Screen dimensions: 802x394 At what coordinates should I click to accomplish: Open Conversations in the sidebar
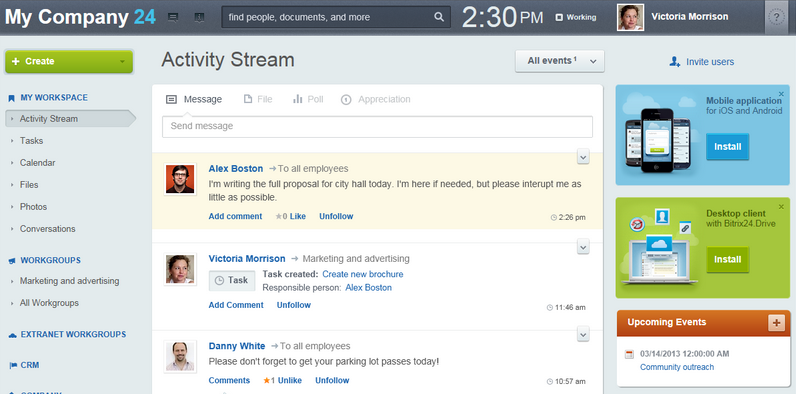(x=48, y=229)
